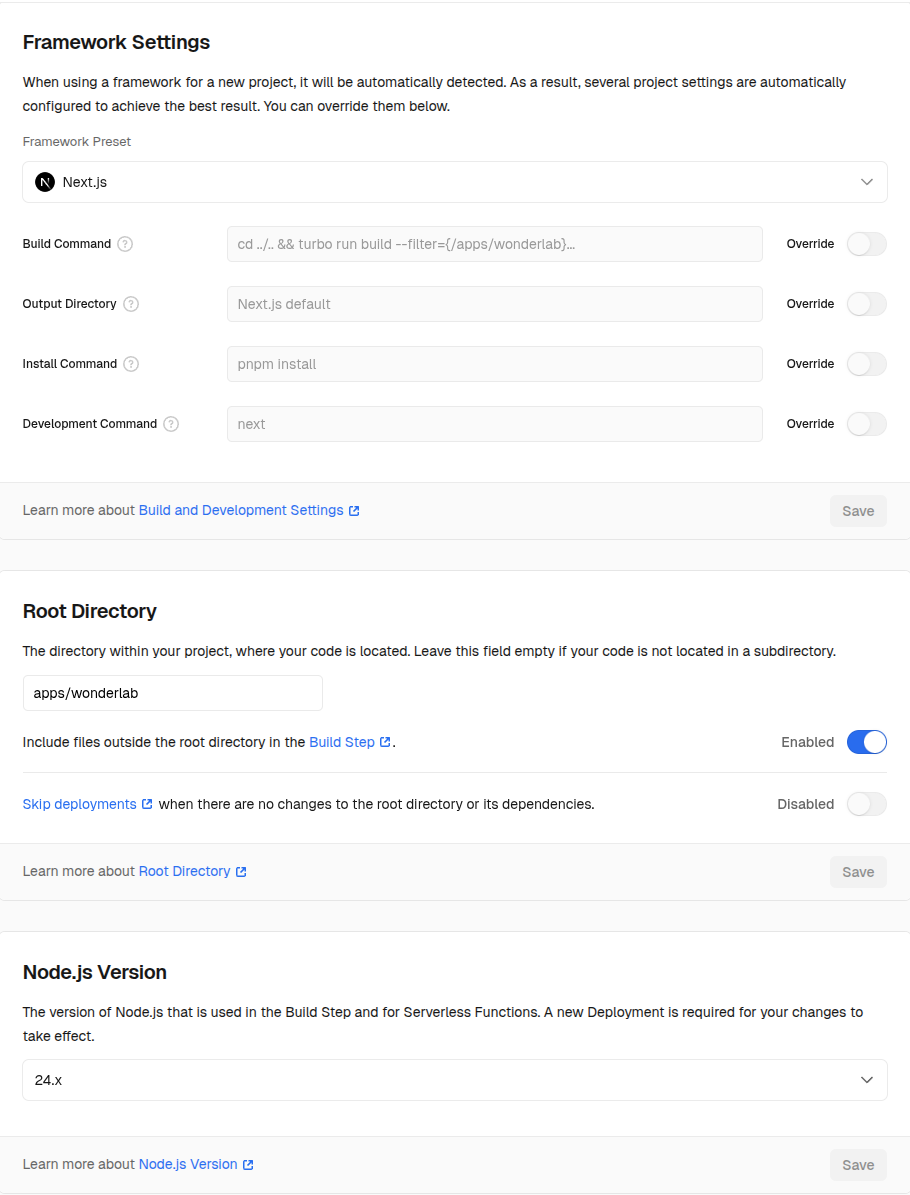Open the Root Directory documentation link
The width and height of the screenshot is (910, 1195).
pos(185,872)
